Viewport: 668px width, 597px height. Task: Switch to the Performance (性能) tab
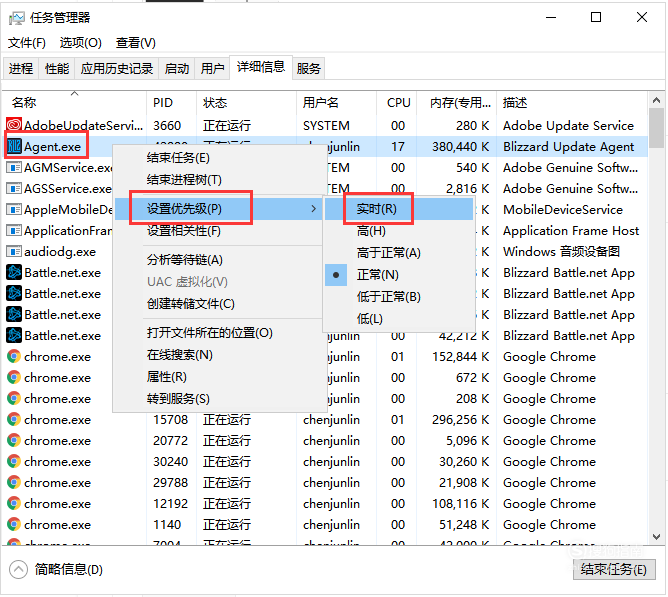coord(57,68)
